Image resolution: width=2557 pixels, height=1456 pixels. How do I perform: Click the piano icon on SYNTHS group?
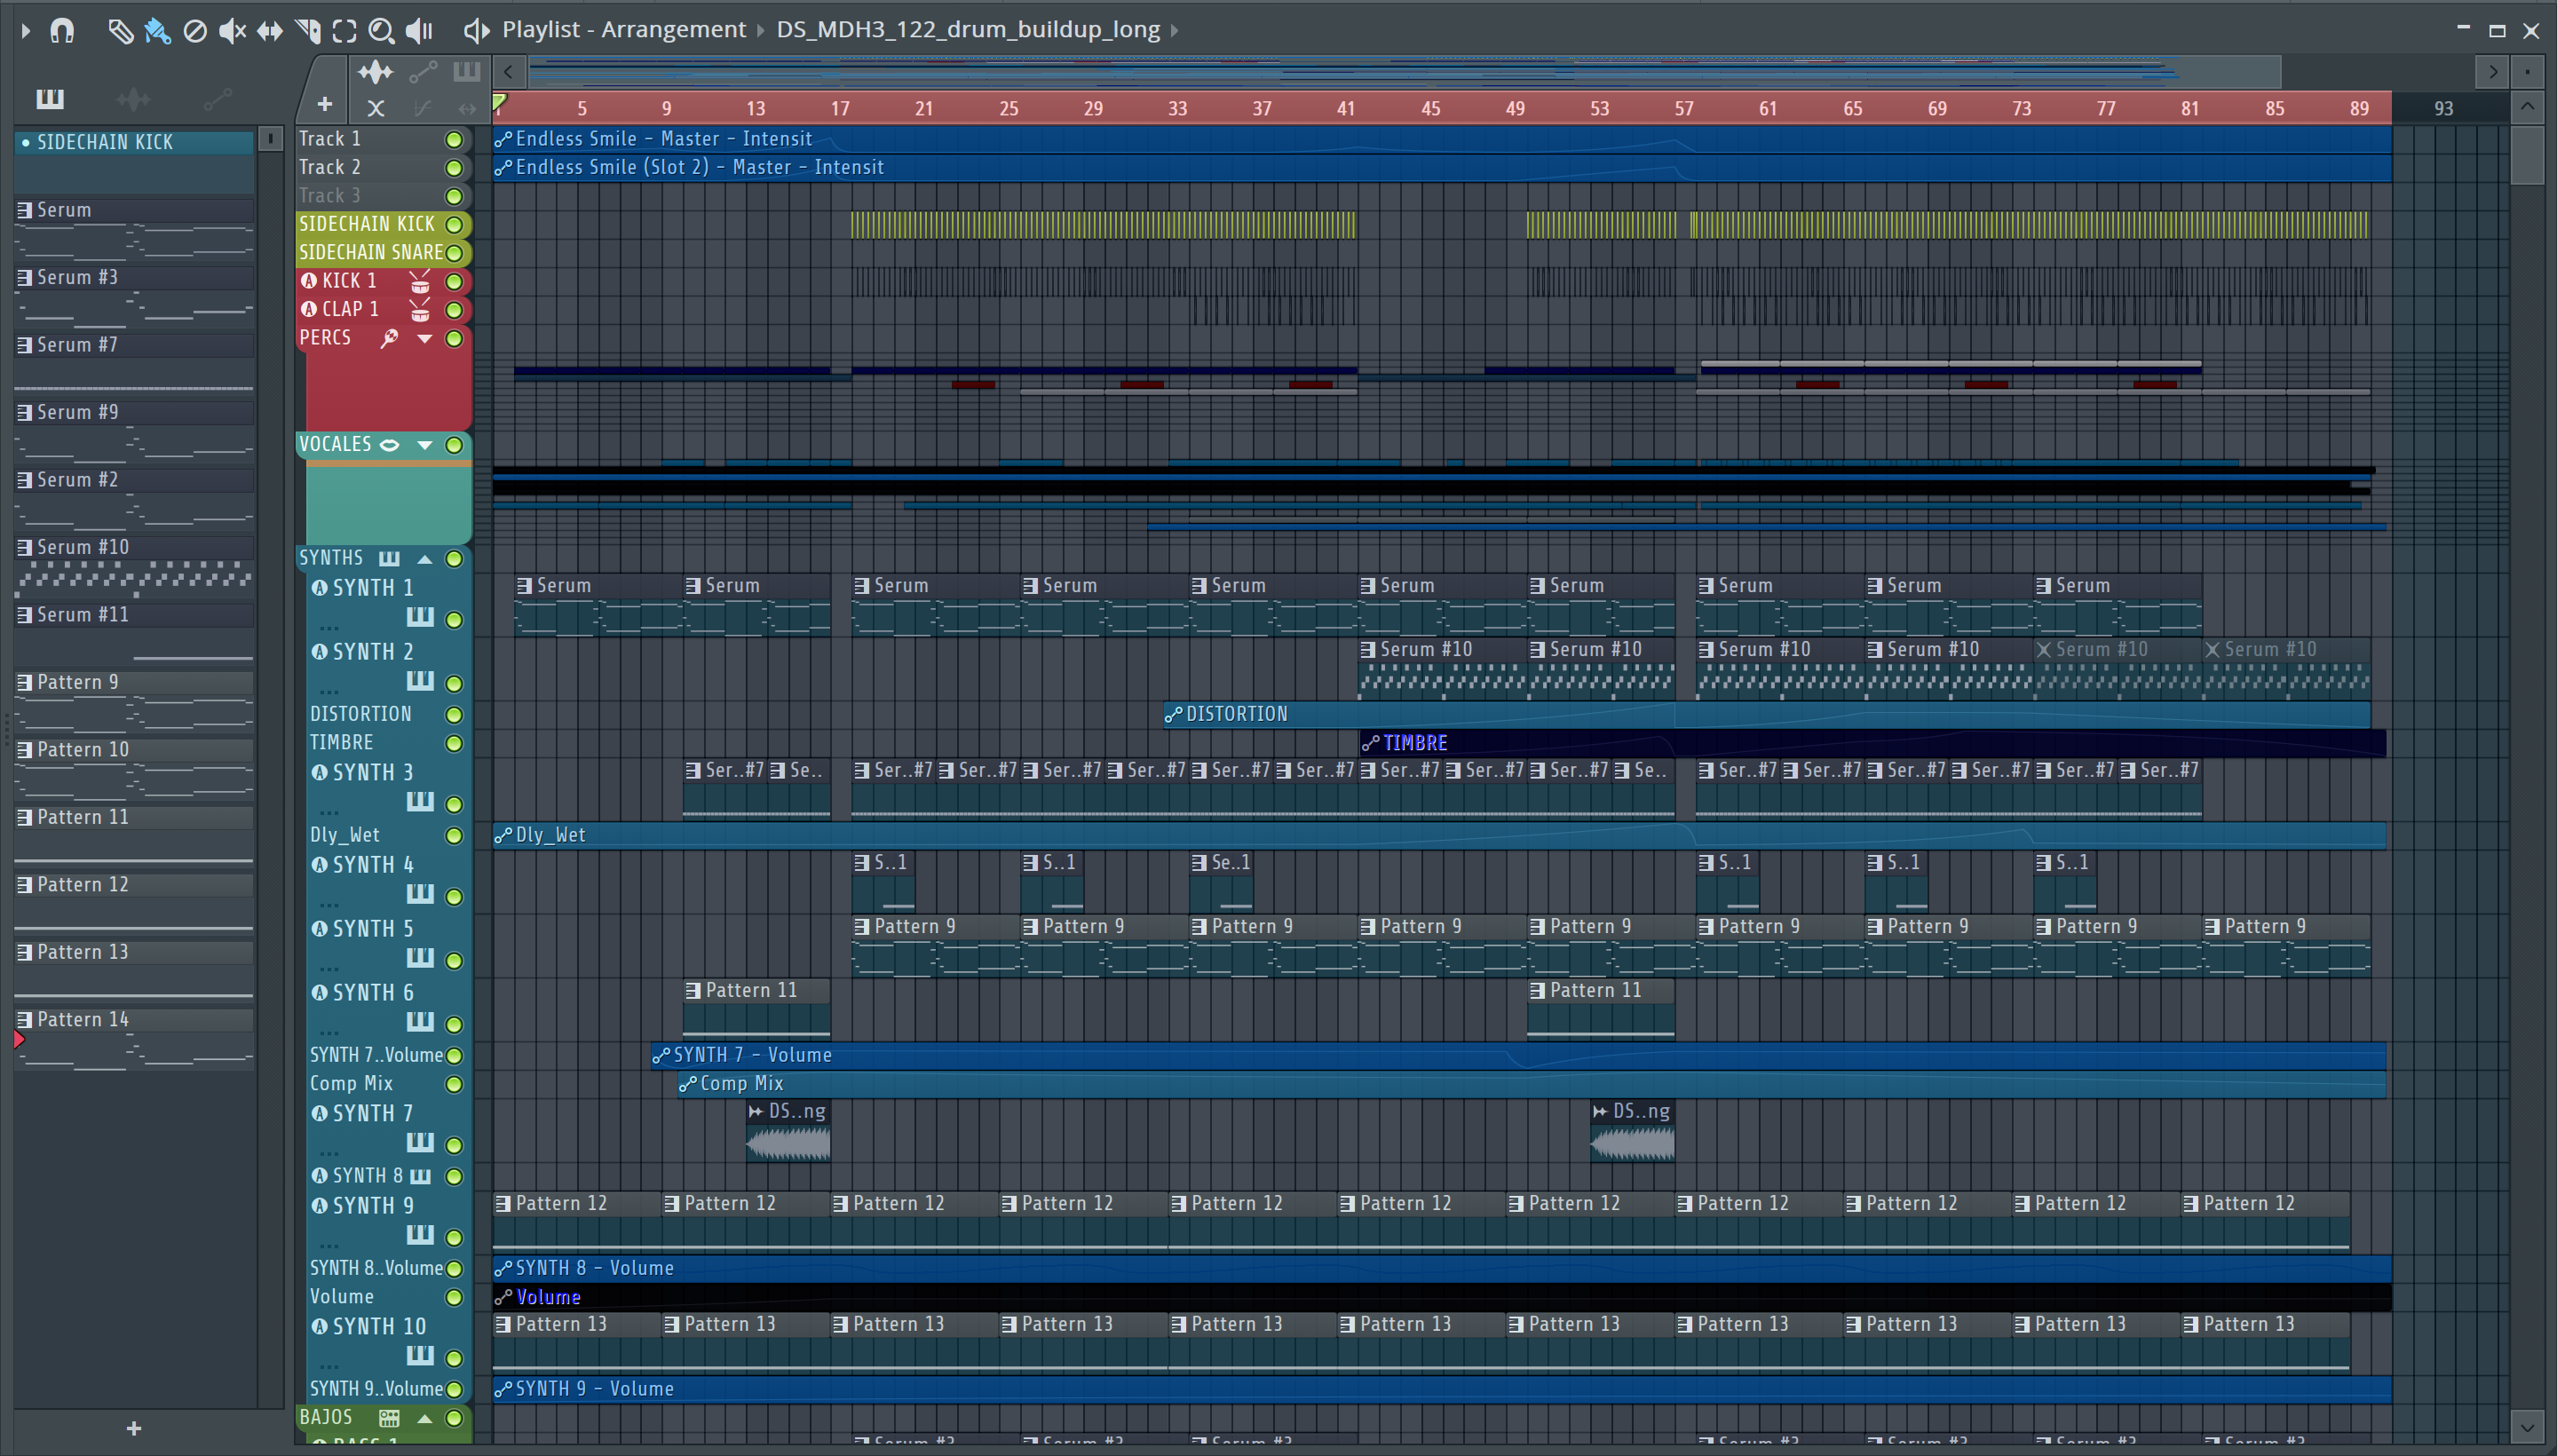pyautogui.click(x=389, y=559)
